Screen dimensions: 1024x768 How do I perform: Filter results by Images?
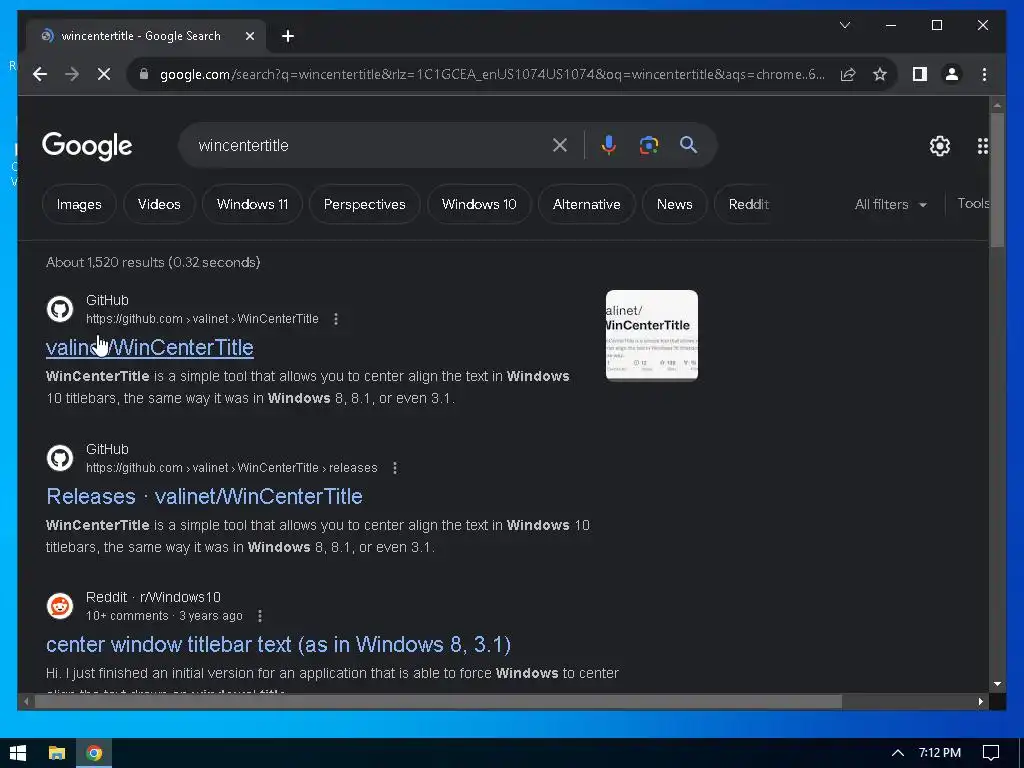[79, 204]
